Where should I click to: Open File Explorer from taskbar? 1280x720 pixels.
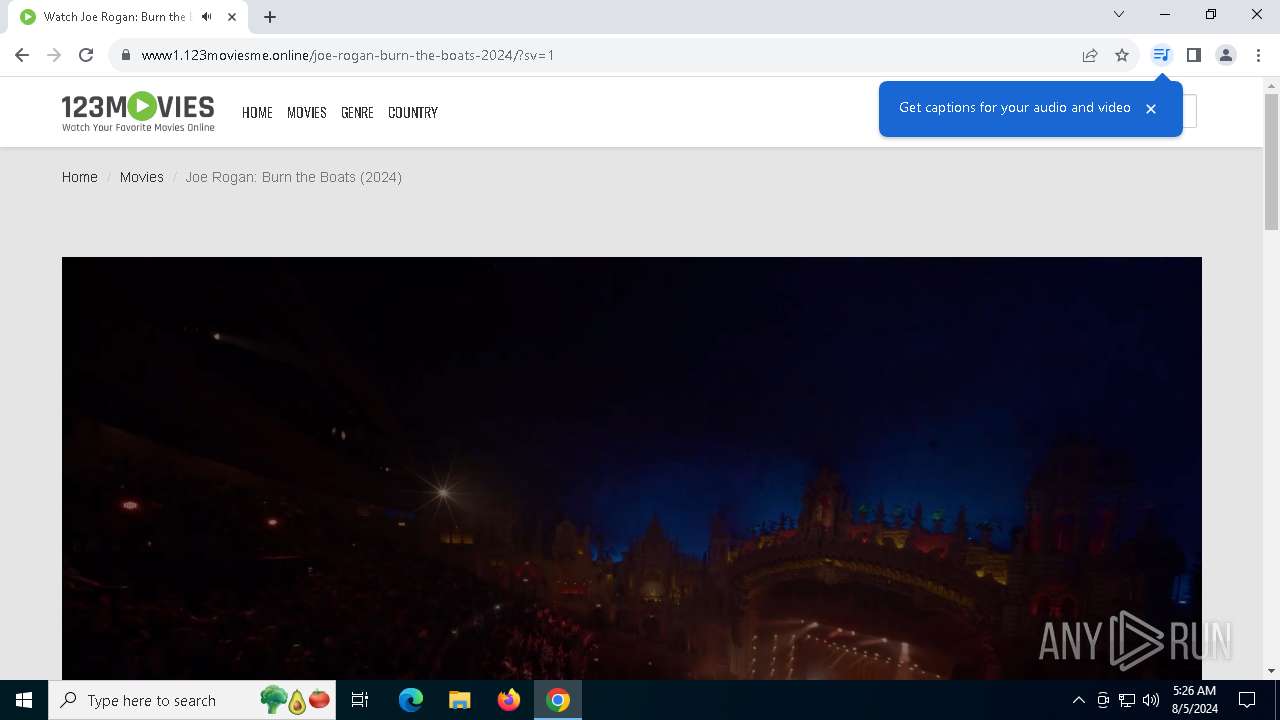coord(460,700)
